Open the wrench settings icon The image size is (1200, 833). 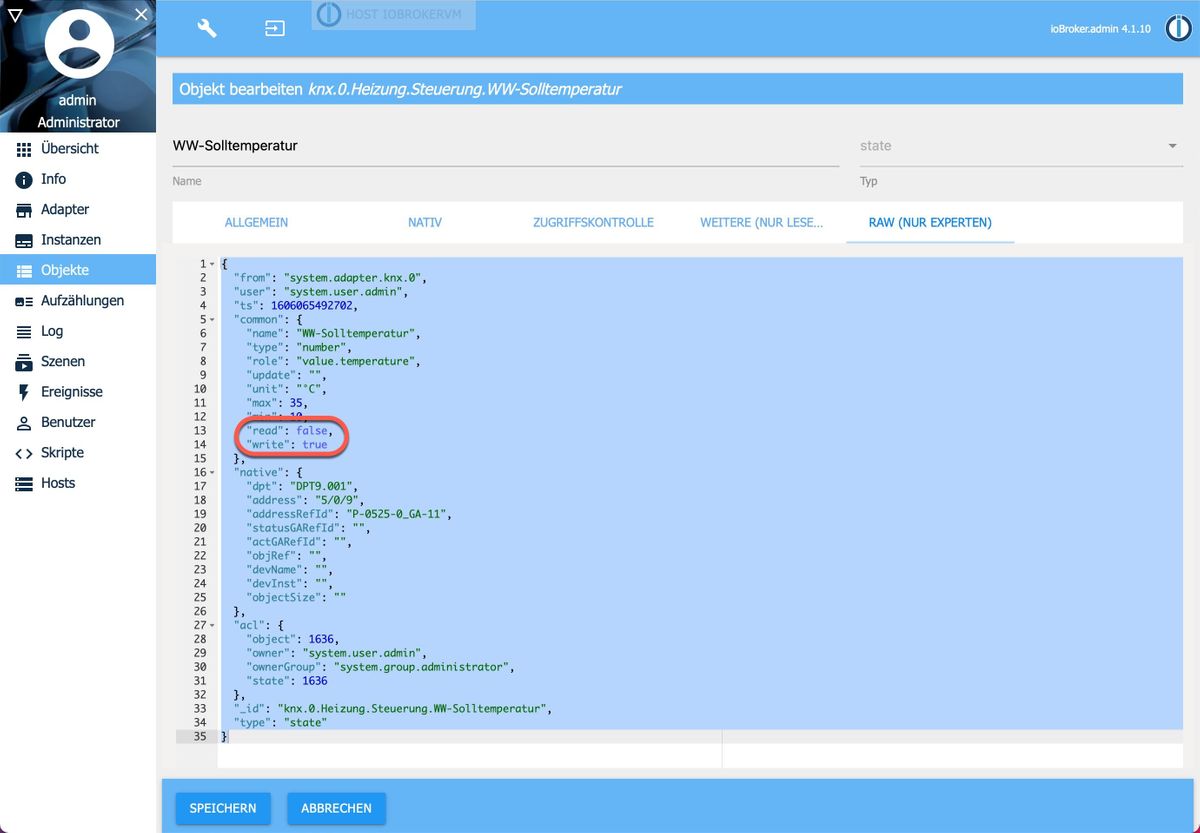(x=207, y=28)
